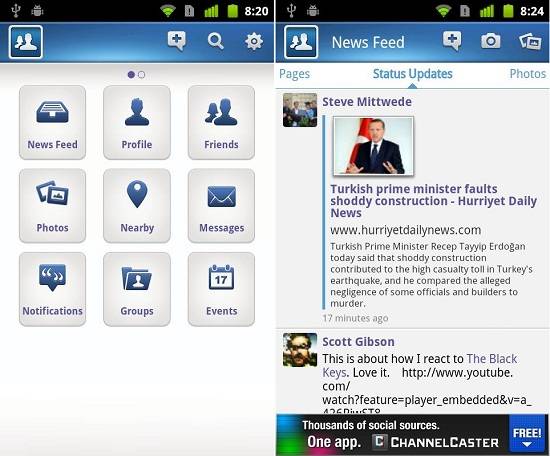Tap the camera icon in News Feed header
550x456 pixels.
490,41
